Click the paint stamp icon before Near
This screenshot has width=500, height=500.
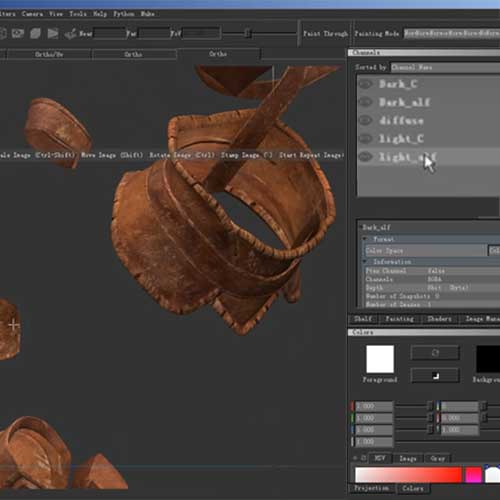pyautogui.click(x=70, y=34)
